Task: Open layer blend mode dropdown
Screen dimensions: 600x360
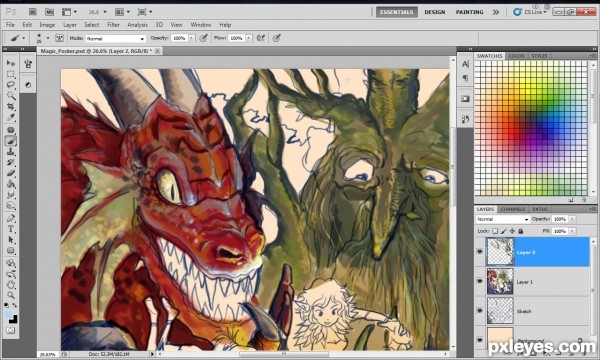Action: [x=502, y=219]
